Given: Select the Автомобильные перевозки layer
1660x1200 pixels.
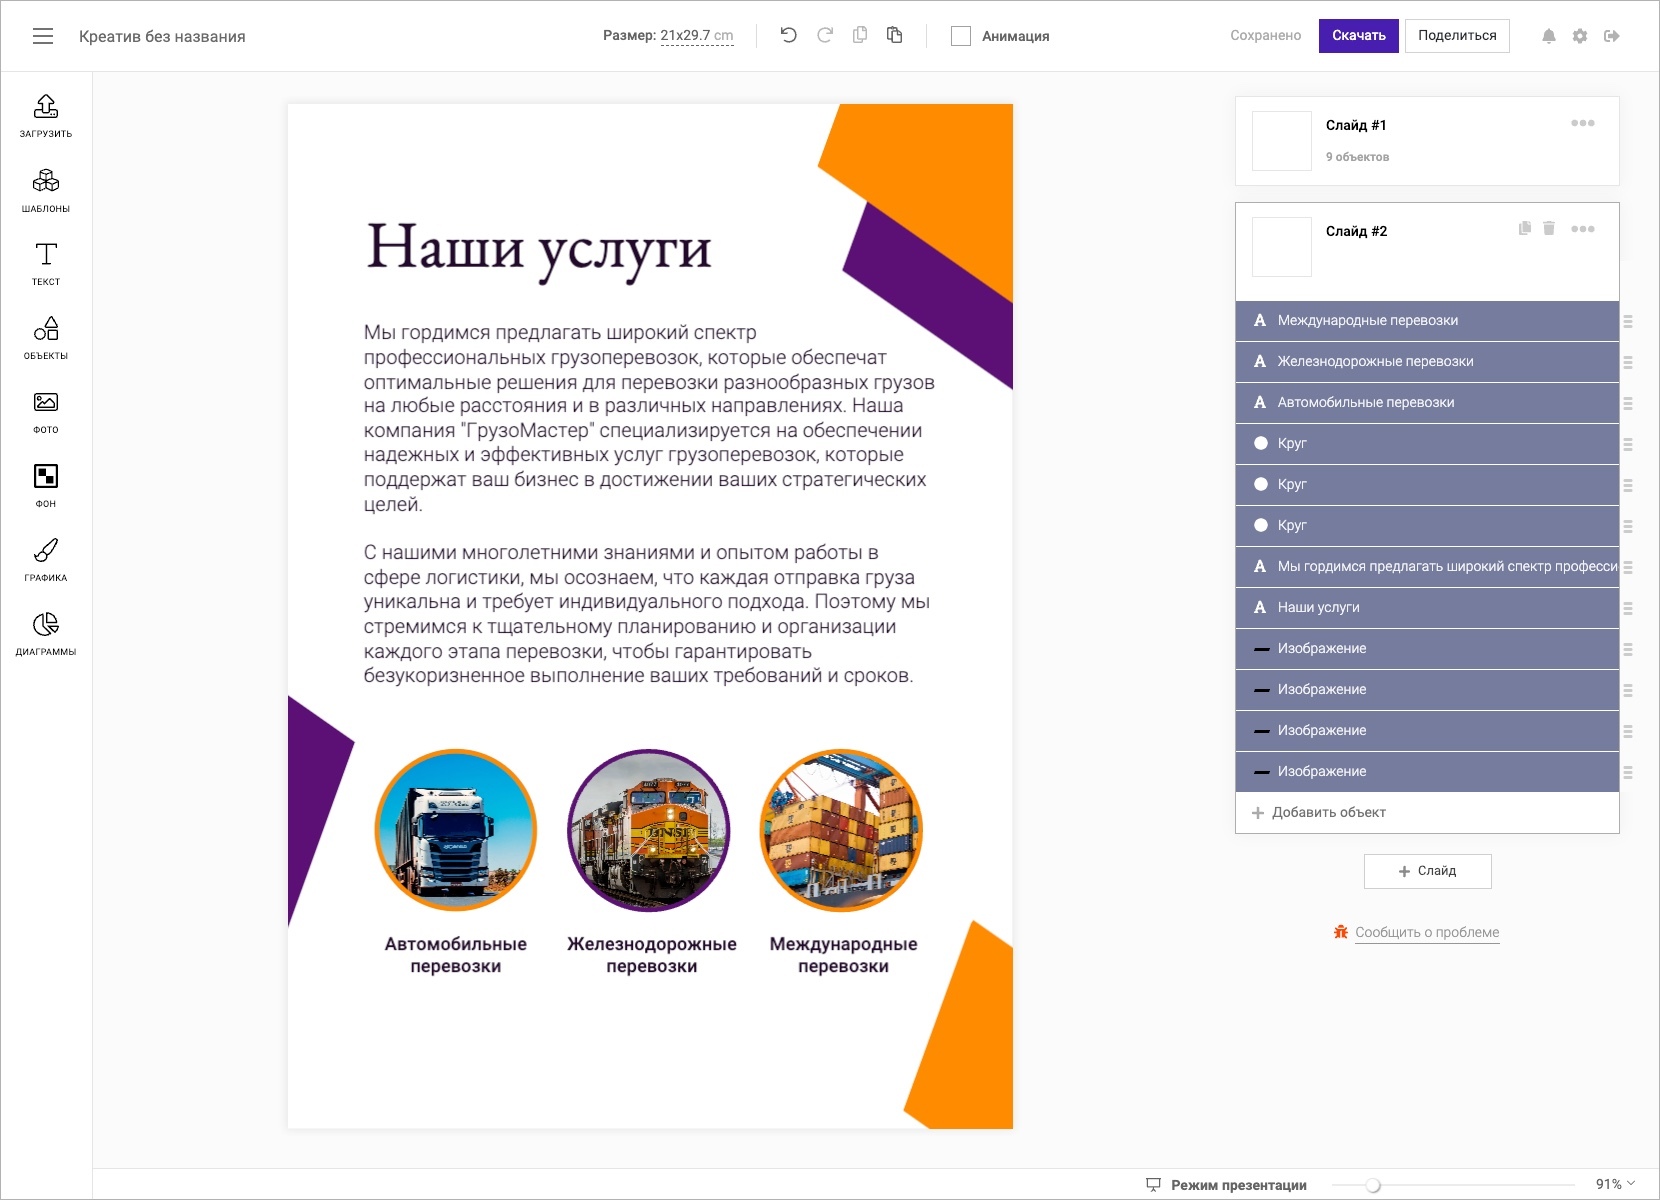Looking at the screenshot, I should [x=1427, y=403].
